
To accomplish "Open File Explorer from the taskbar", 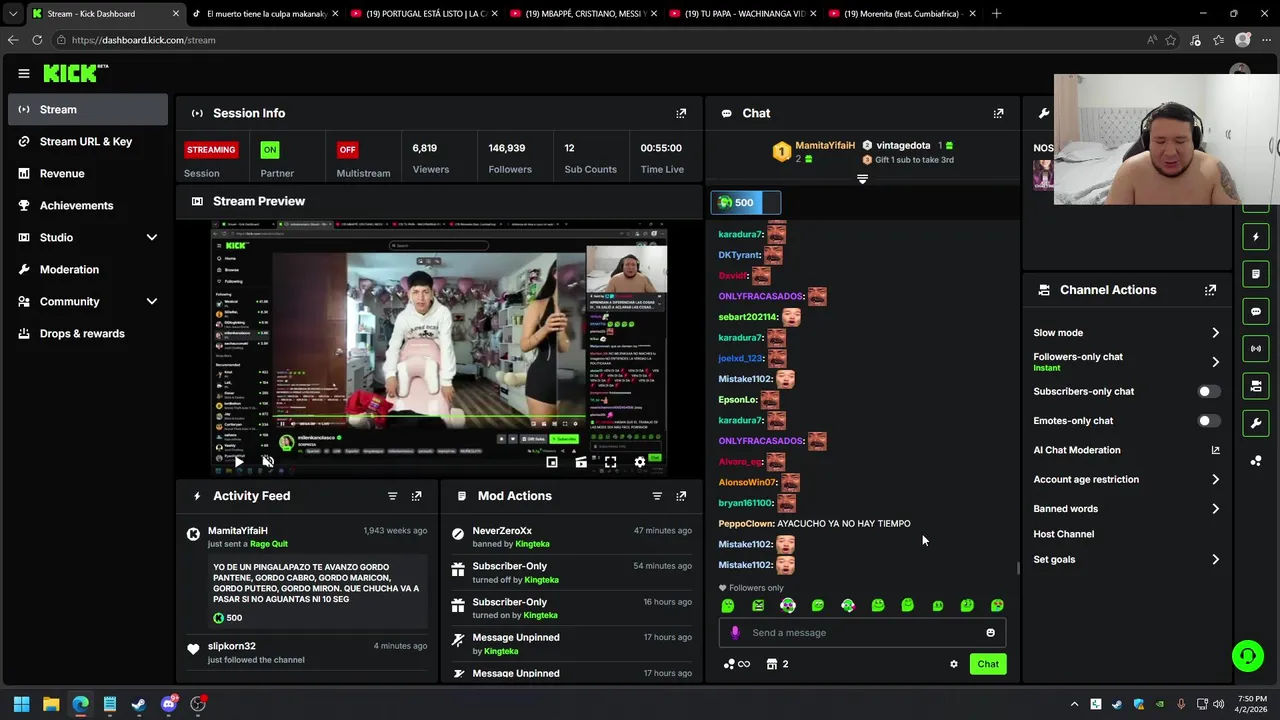I will 51,704.
